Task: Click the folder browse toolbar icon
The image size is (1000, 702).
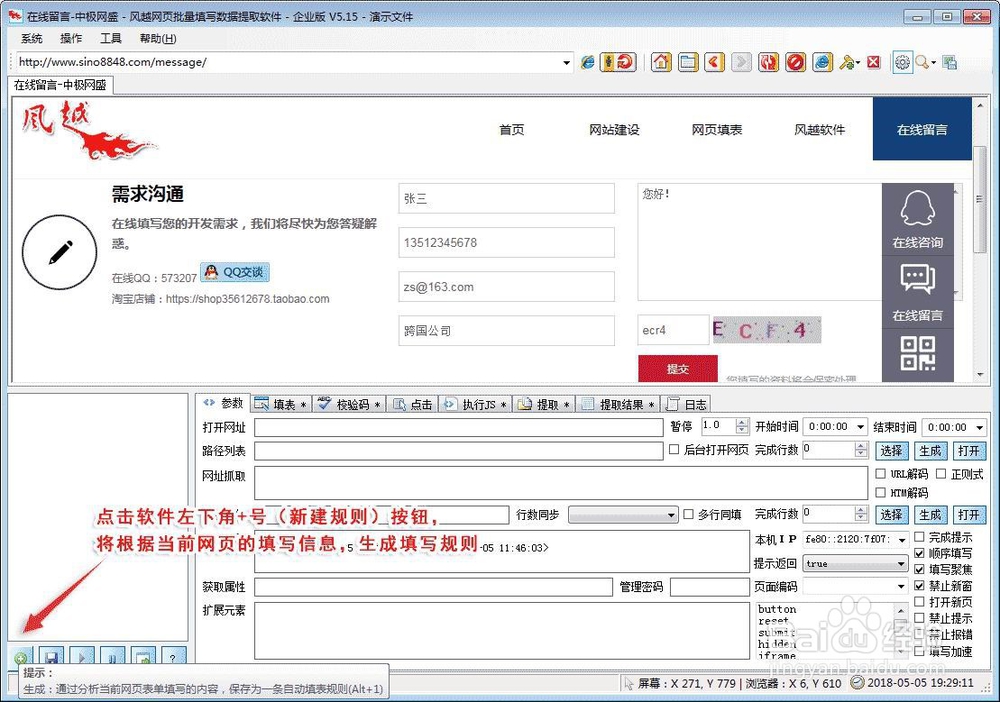Action: (688, 62)
